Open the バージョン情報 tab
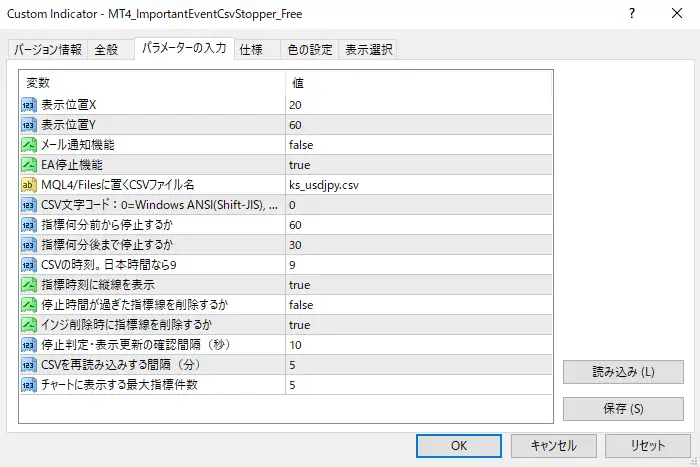Viewport: 700px width, 467px height. pyautogui.click(x=48, y=49)
